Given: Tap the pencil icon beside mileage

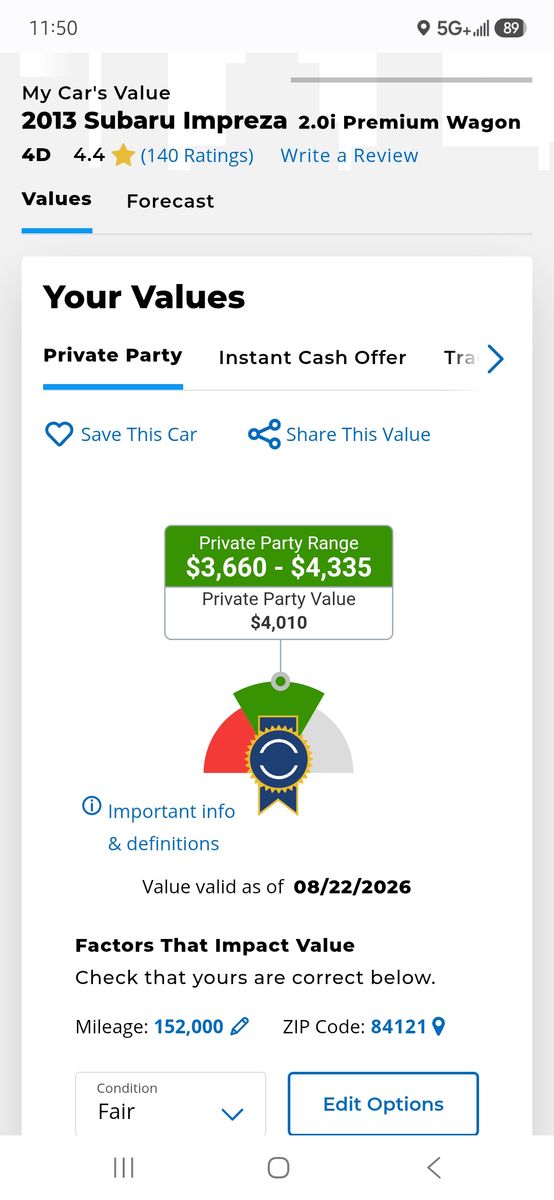Looking at the screenshot, I should pos(239,1026).
